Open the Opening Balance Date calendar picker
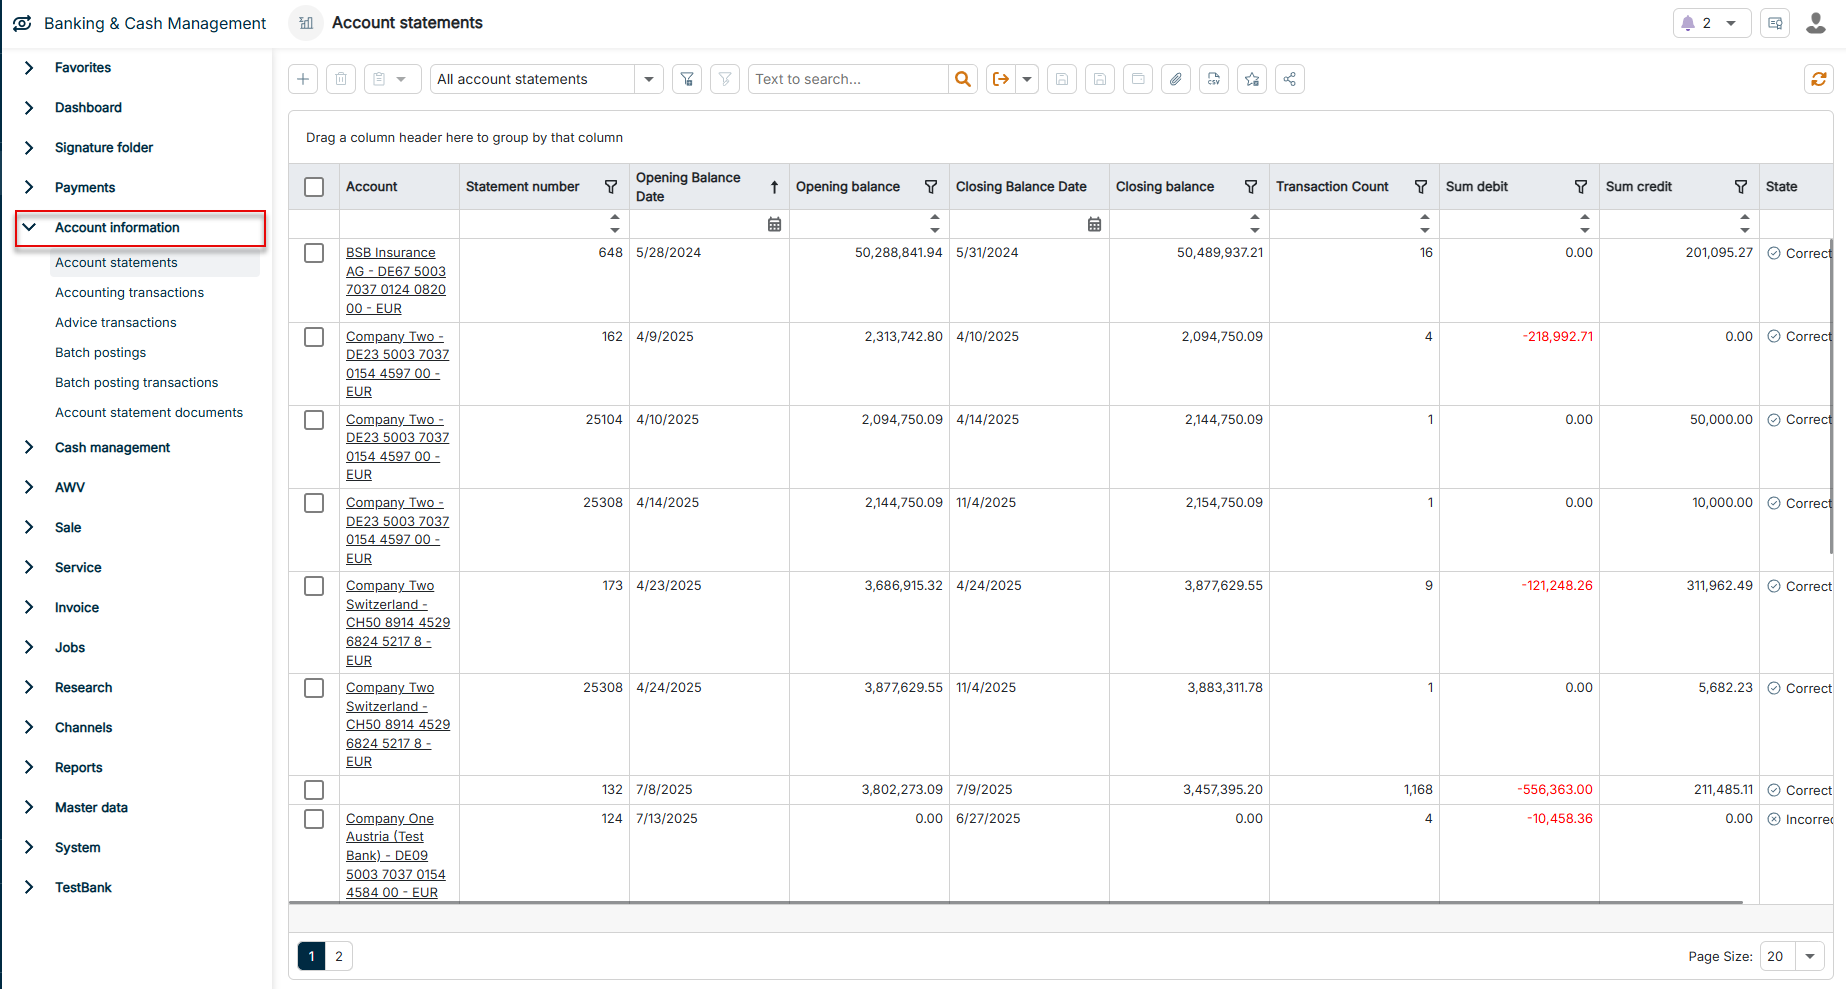Image resolution: width=1846 pixels, height=989 pixels. pos(774,224)
